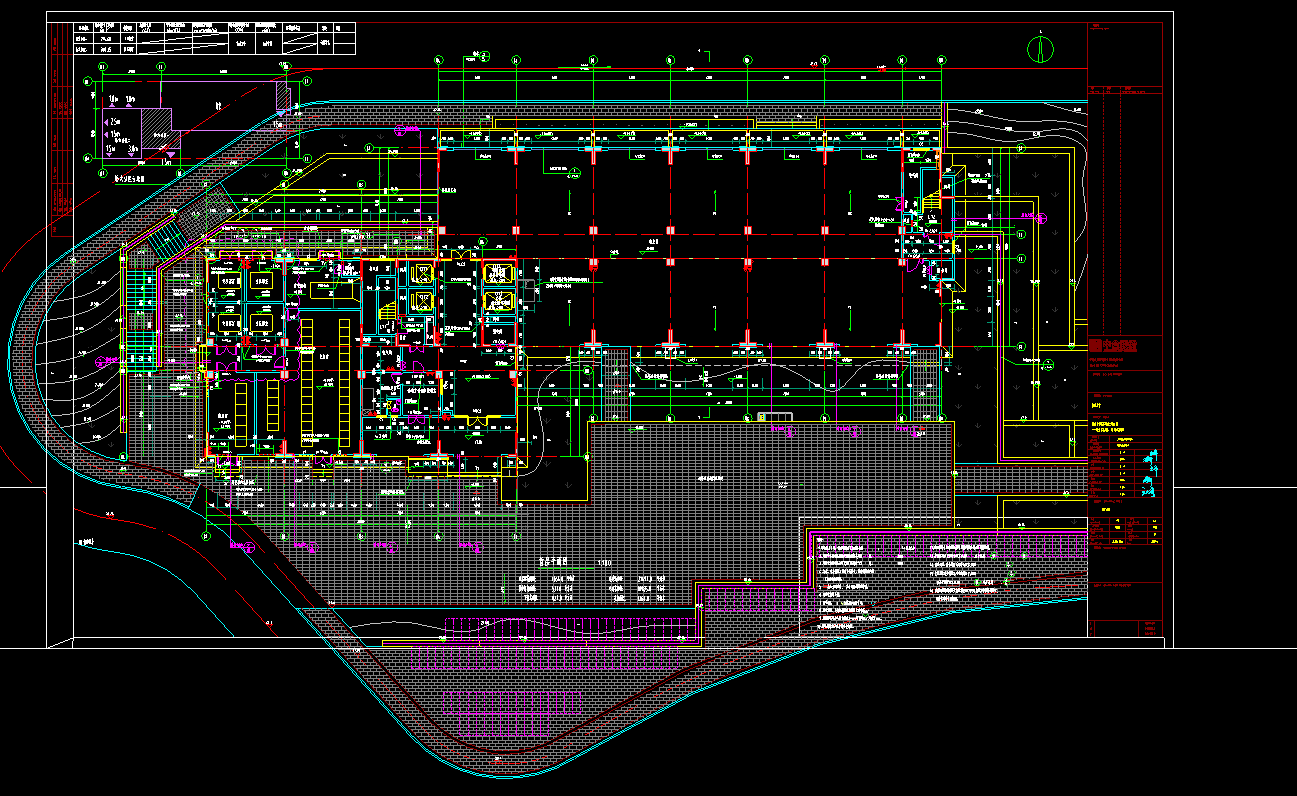This screenshot has width=1297, height=796.
Task: Click the white contour lines in the northeast corner
Action: 1010,123
